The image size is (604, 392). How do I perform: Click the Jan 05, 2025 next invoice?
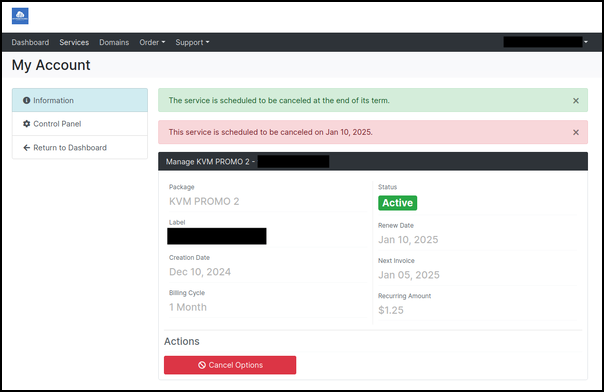(409, 275)
